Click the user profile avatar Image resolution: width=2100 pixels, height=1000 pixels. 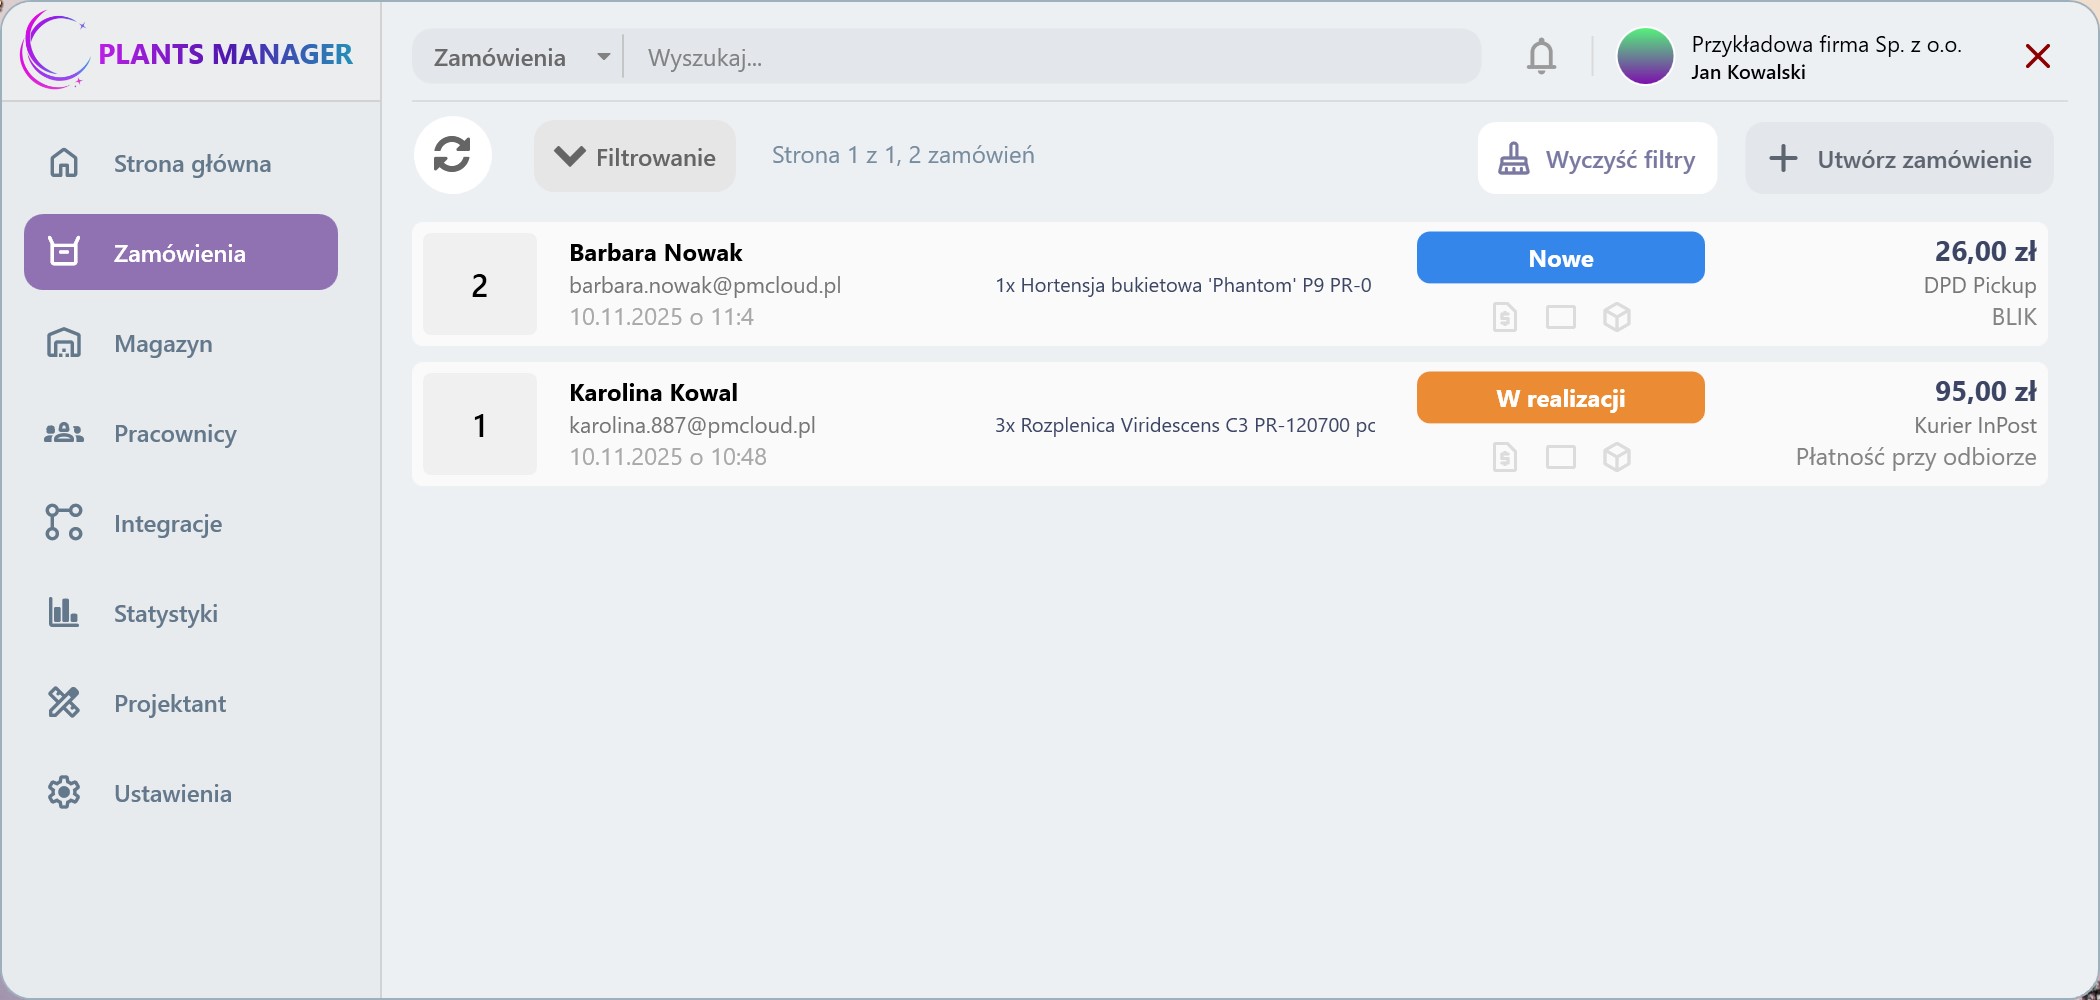(x=1645, y=57)
